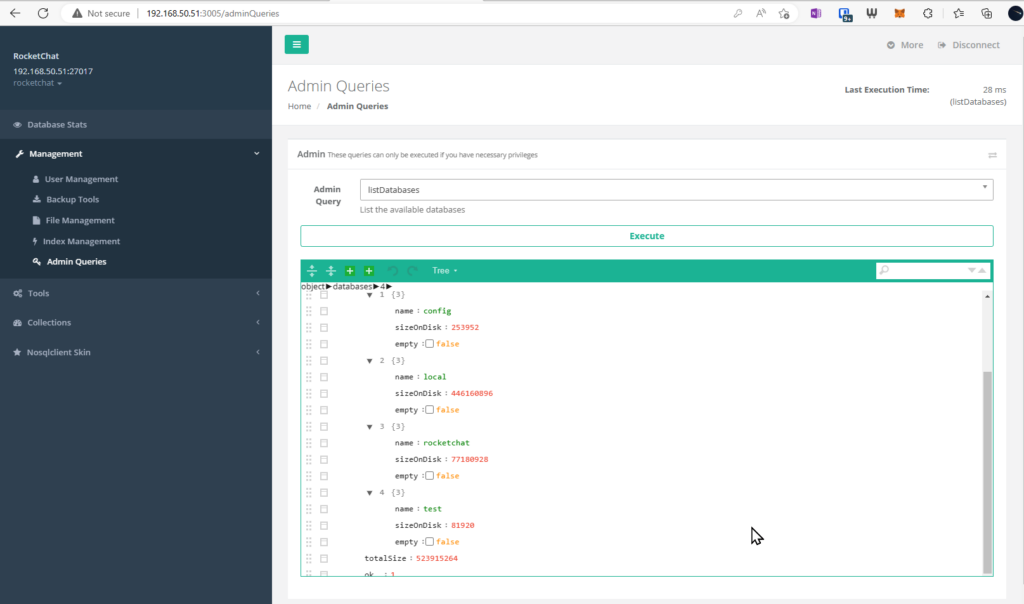Click the Disconnect link in the top bar
The height and width of the screenshot is (604, 1024).
click(x=968, y=45)
